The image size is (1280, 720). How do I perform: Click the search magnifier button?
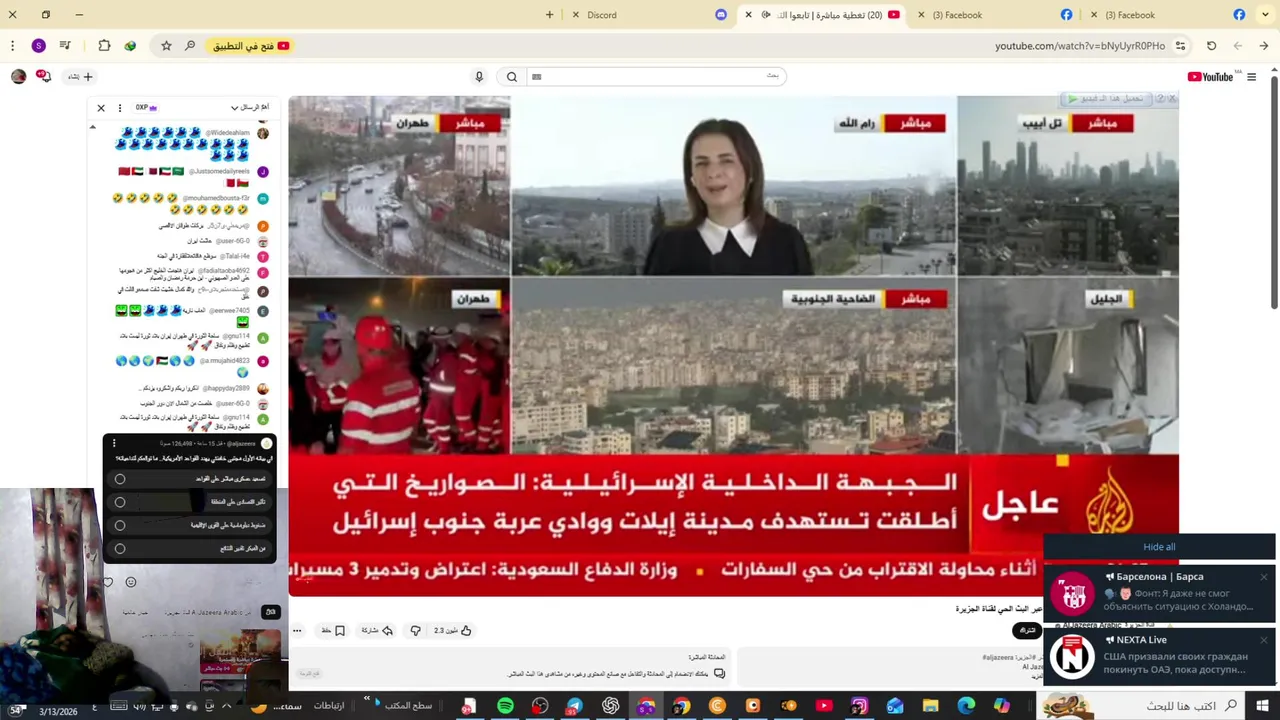point(512,77)
